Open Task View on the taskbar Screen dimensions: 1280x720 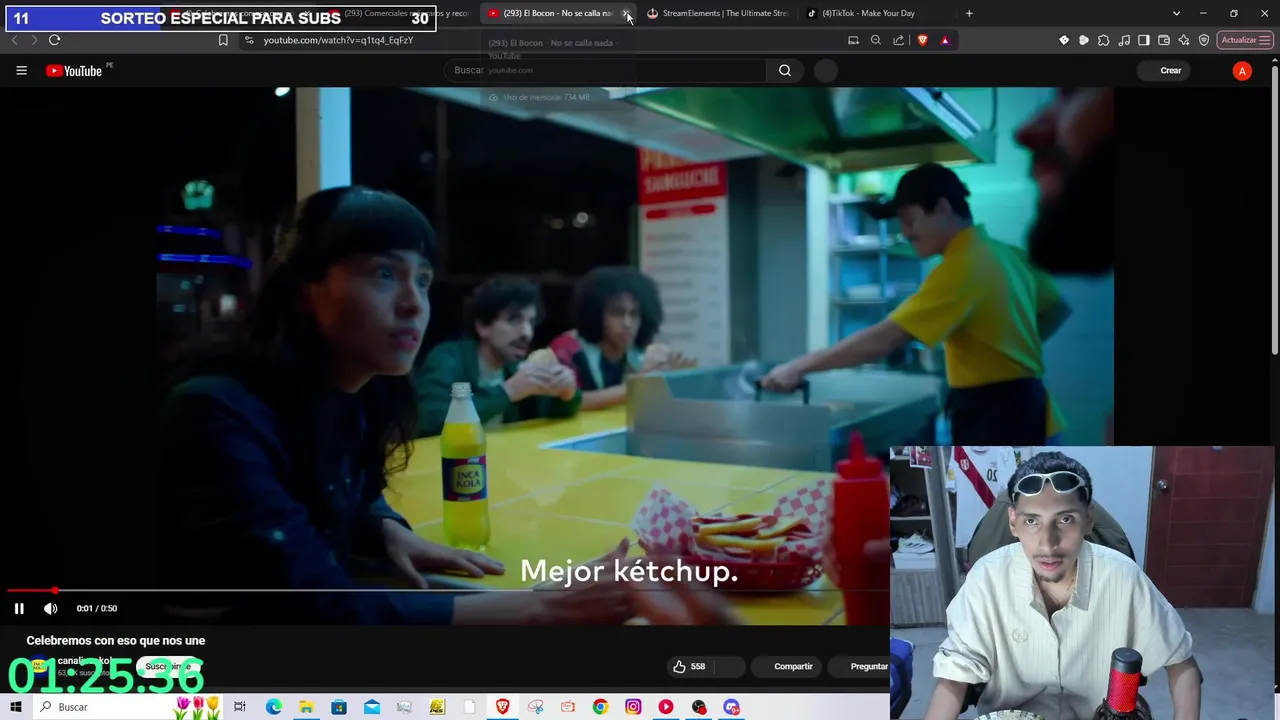(240, 707)
